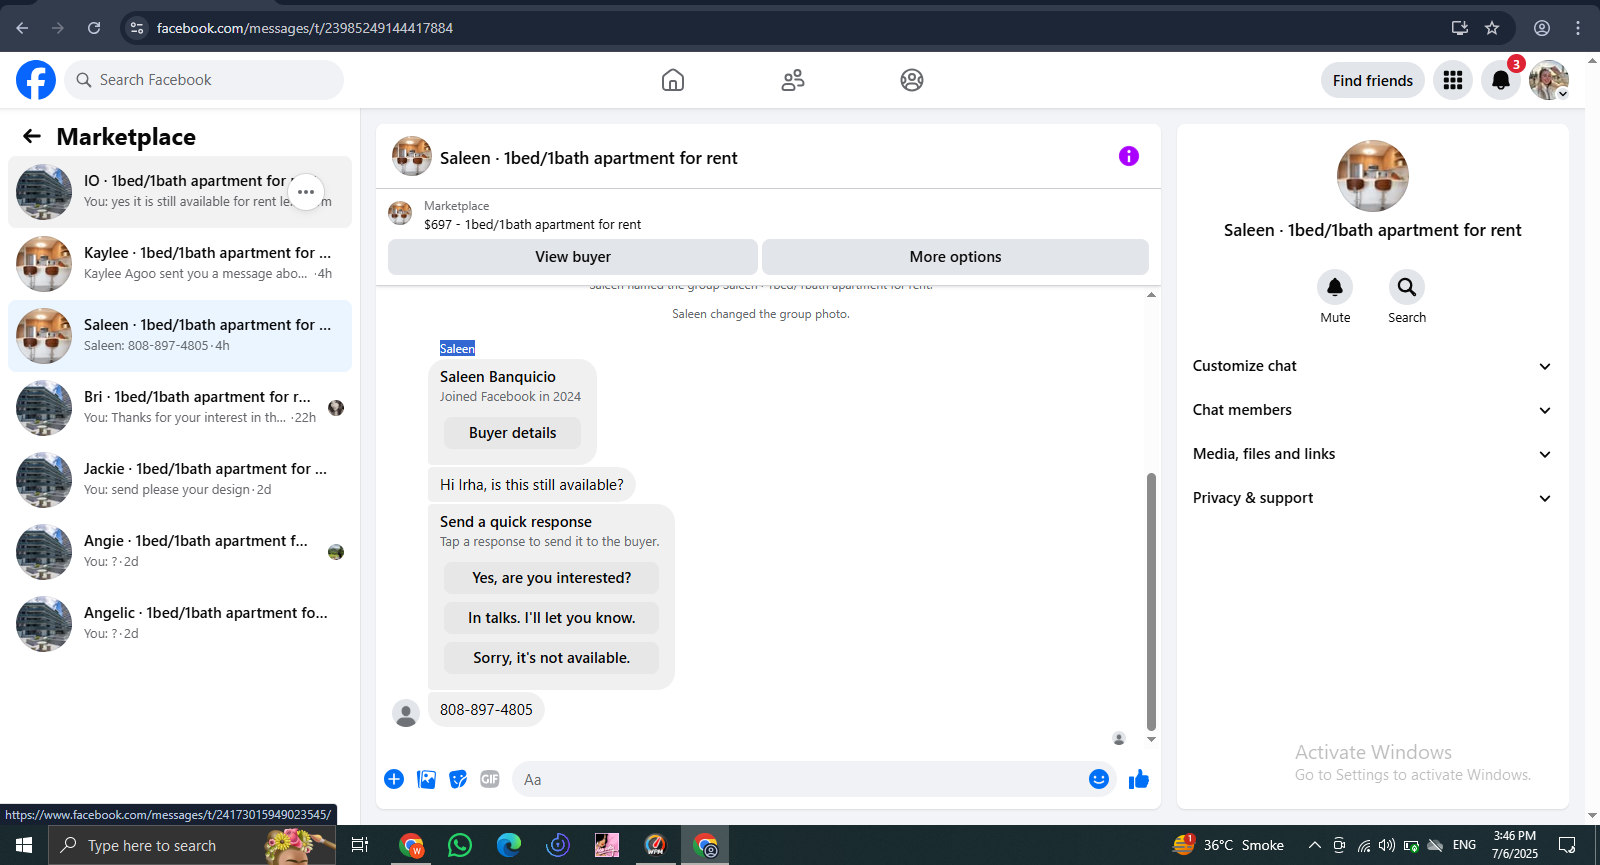Open the notifications bell with badge
1600x865 pixels.
point(1501,80)
